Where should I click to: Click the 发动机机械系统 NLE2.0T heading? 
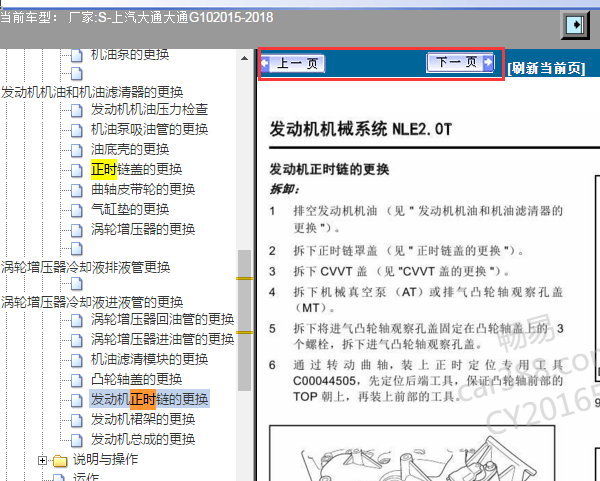[x=361, y=129]
